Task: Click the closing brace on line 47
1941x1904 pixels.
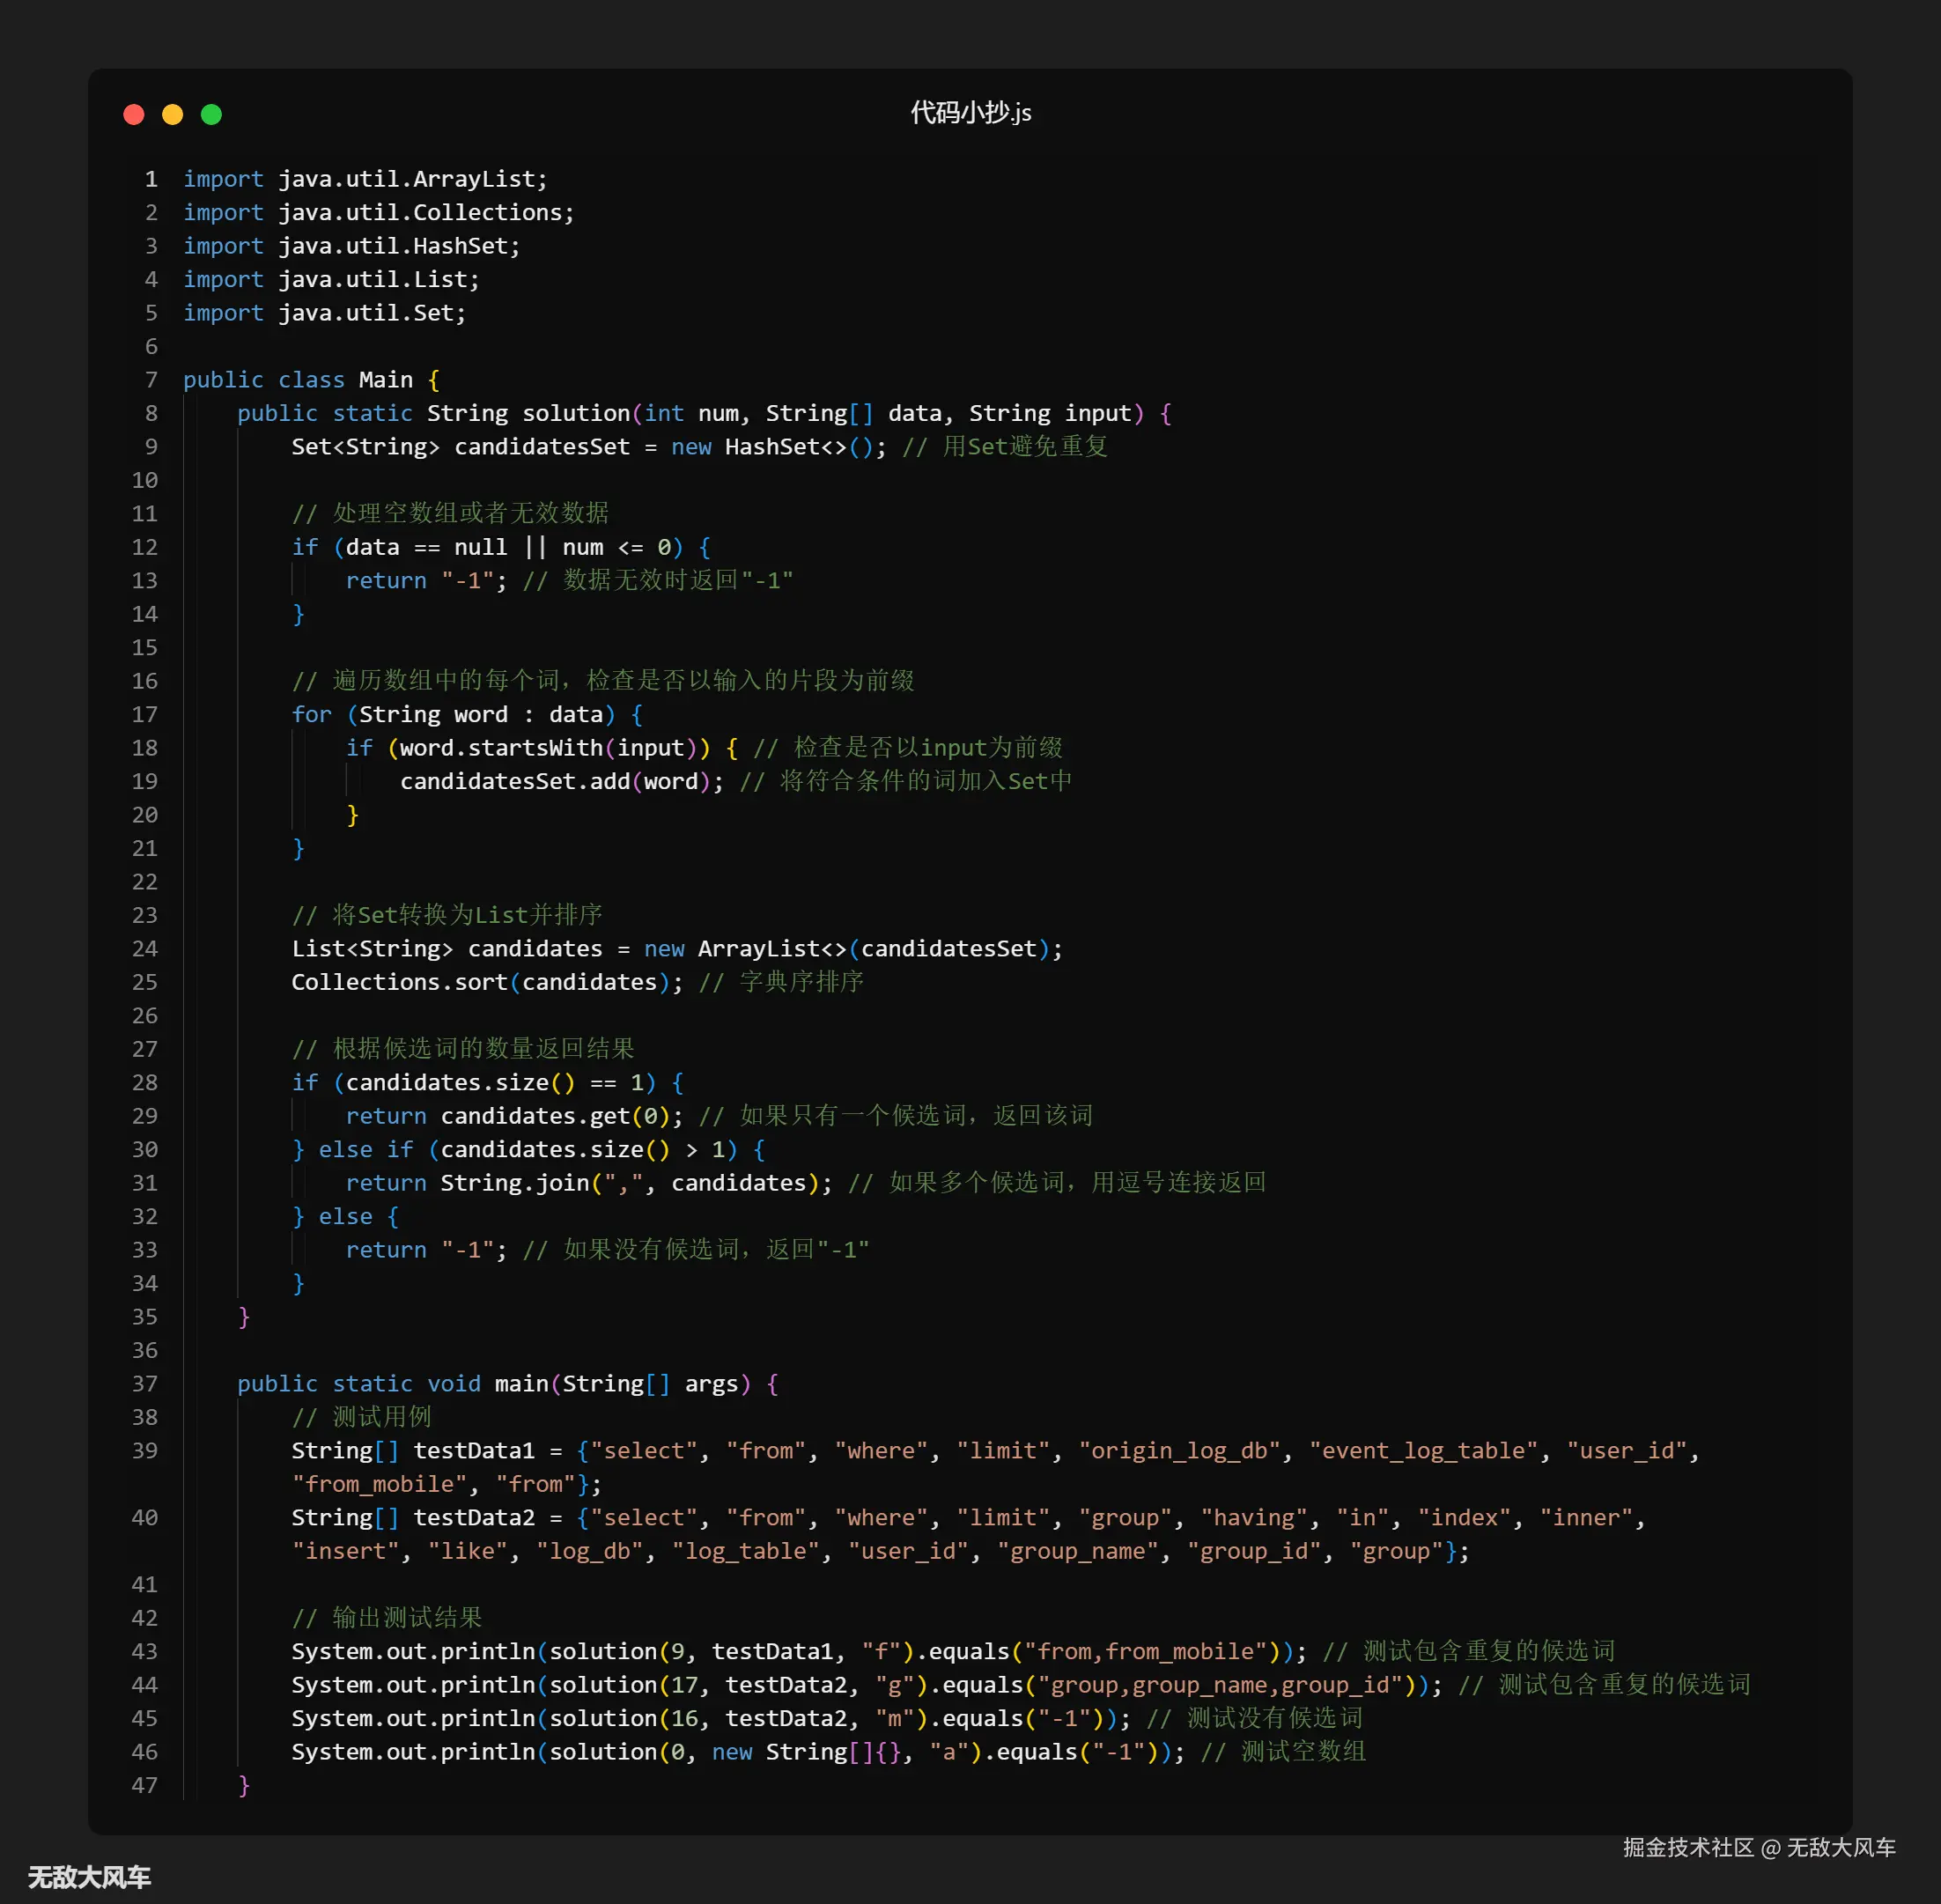Action: (x=244, y=1785)
